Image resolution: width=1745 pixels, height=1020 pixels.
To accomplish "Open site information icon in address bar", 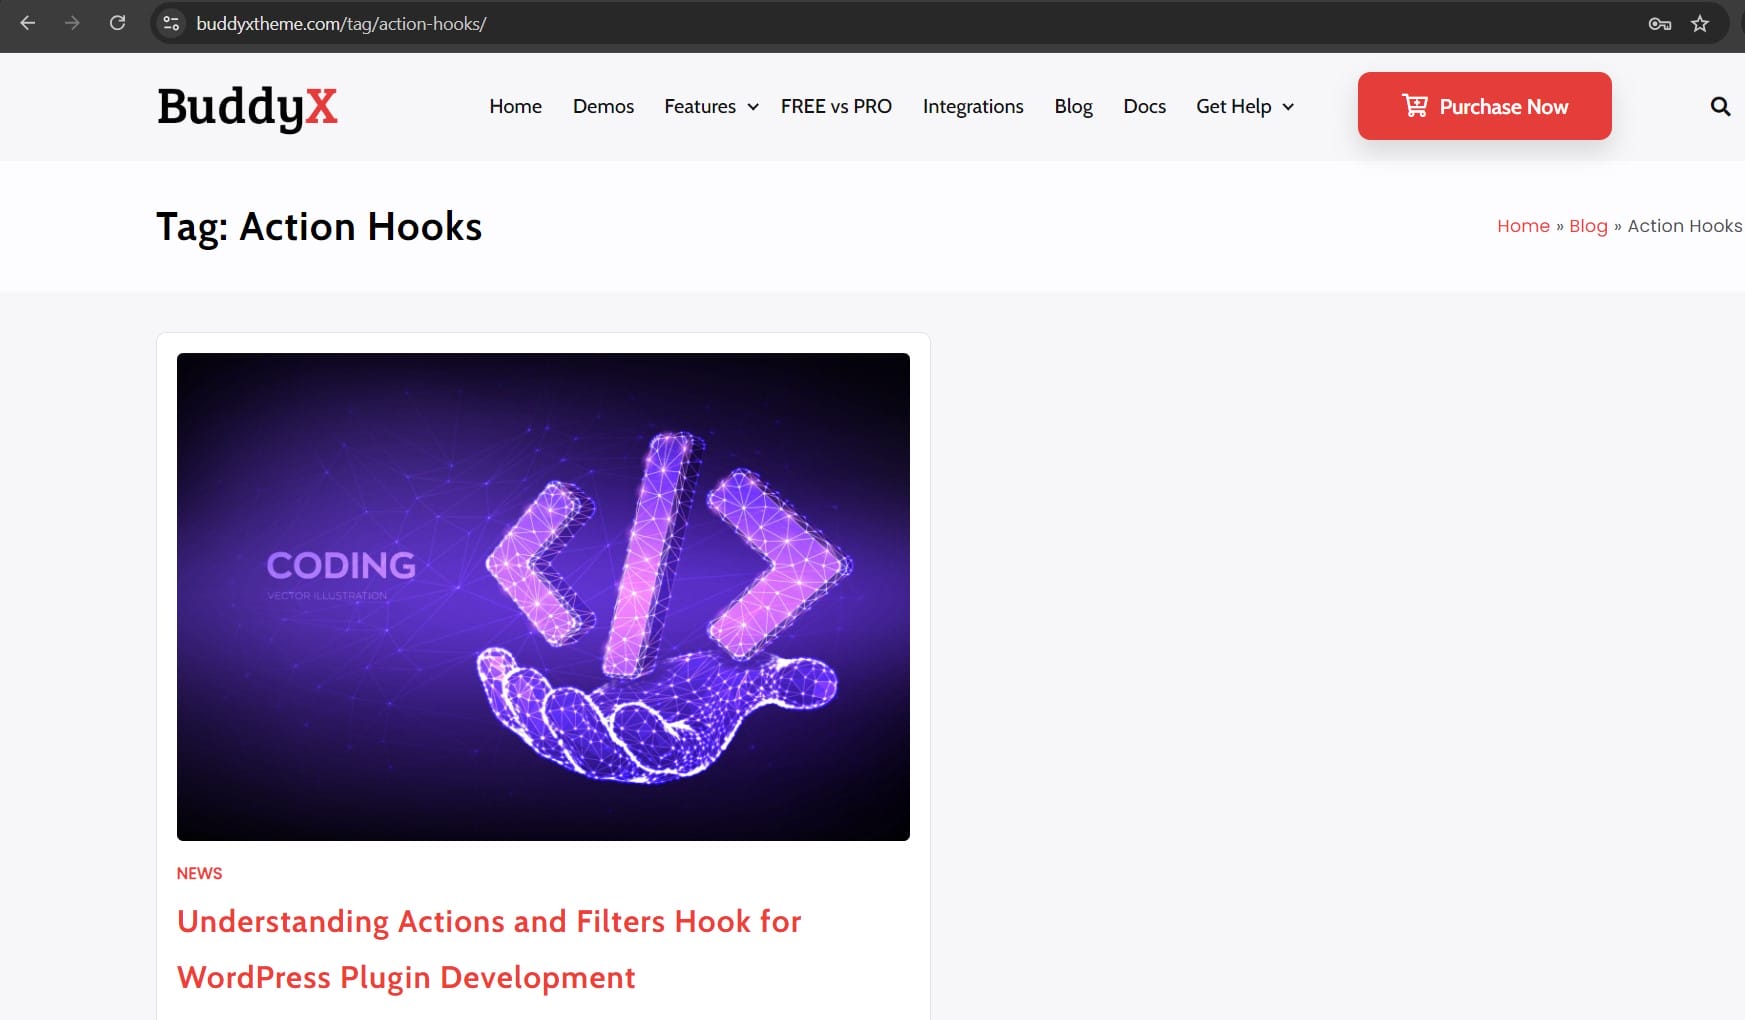I will coord(172,23).
